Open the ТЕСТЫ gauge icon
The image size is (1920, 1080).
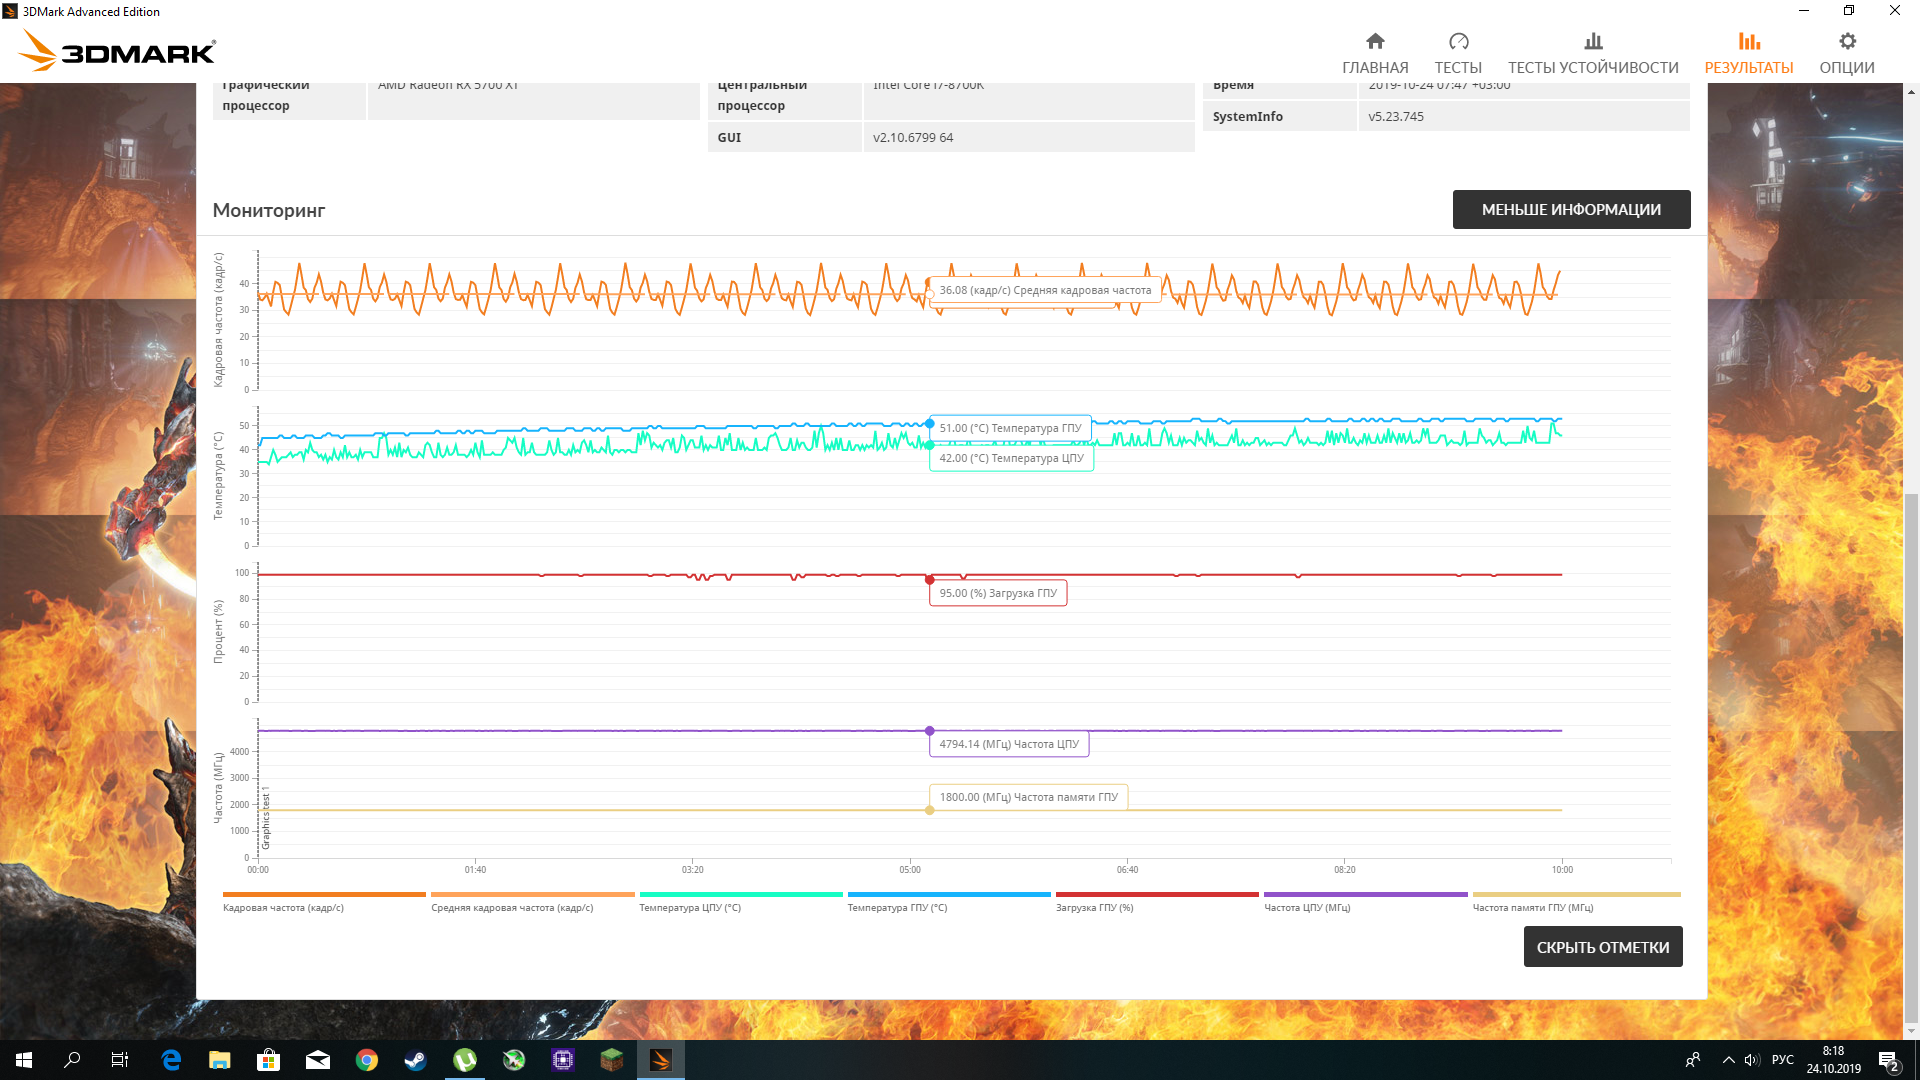1458,42
